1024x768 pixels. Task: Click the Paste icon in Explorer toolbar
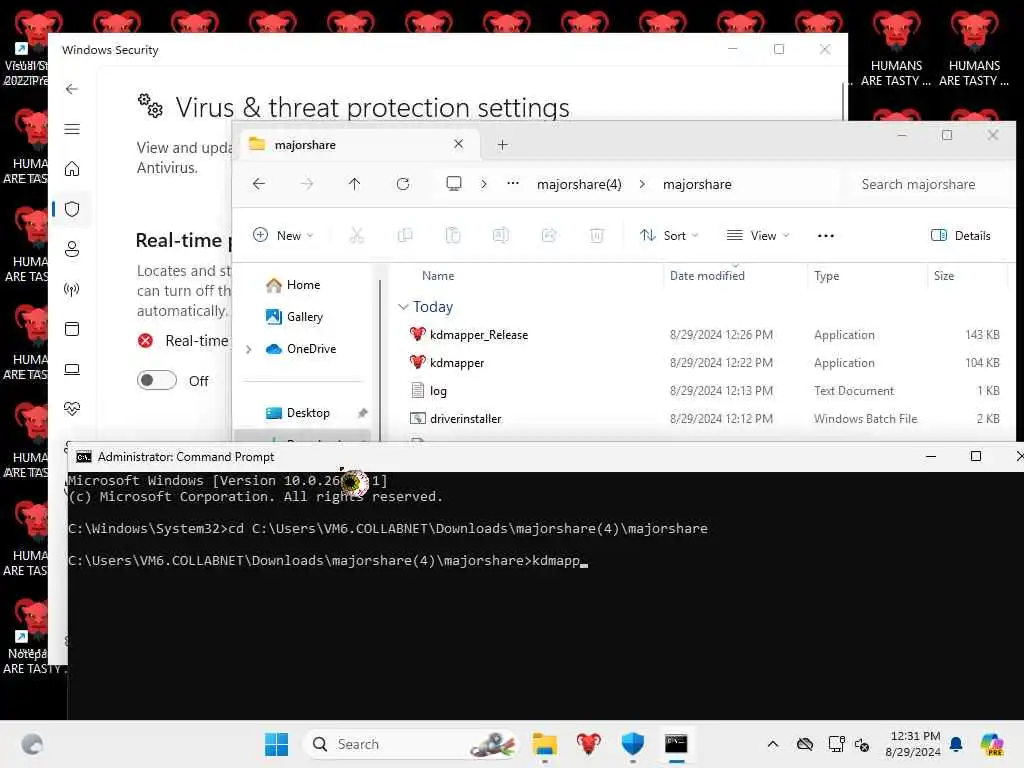(453, 235)
